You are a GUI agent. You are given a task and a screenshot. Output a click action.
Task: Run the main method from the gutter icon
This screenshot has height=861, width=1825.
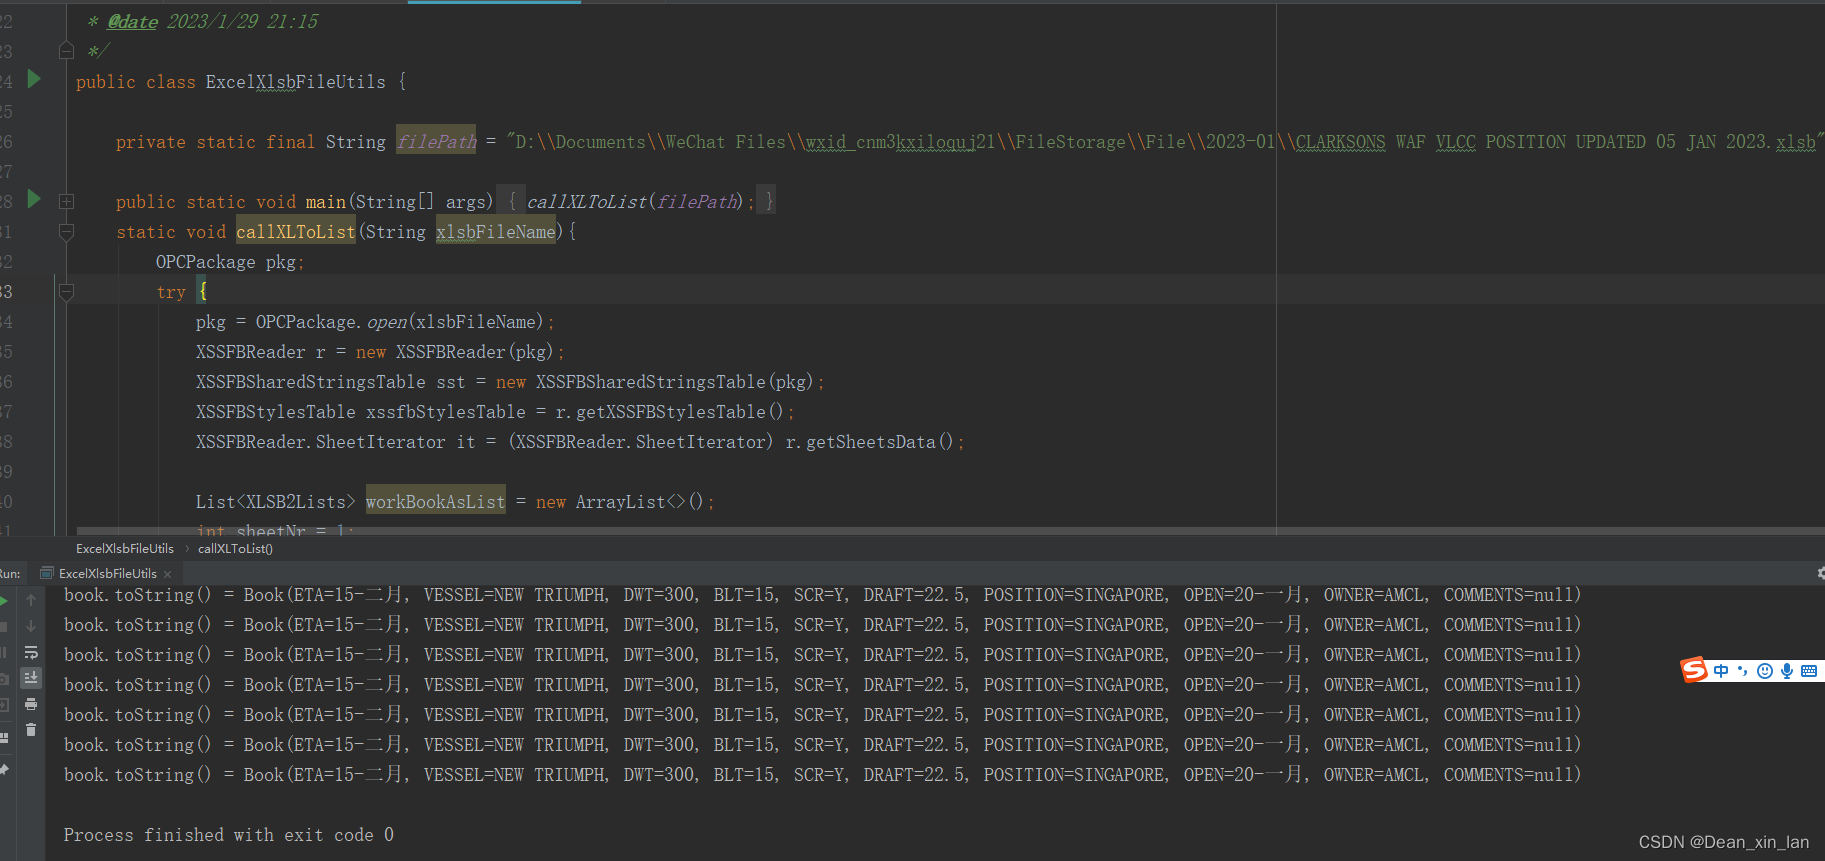(34, 199)
